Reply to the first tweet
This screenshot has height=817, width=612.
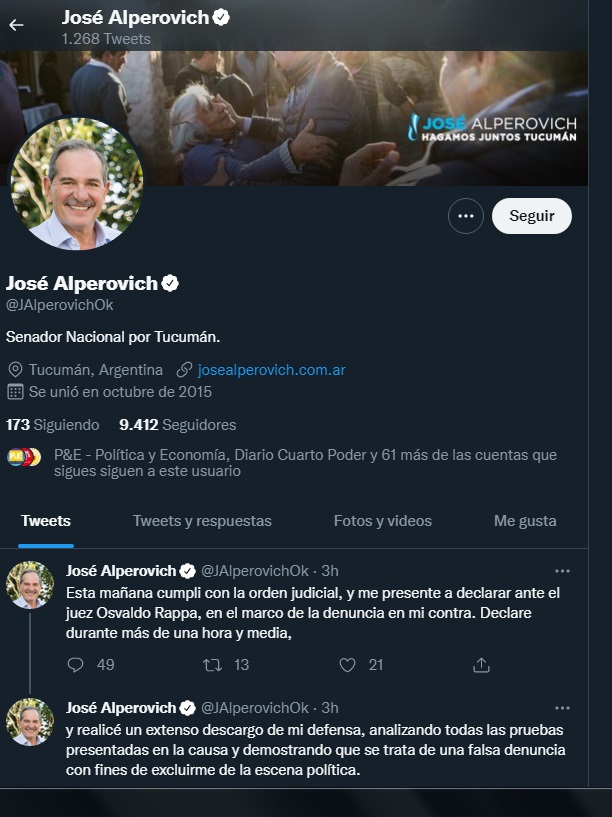coord(76,665)
